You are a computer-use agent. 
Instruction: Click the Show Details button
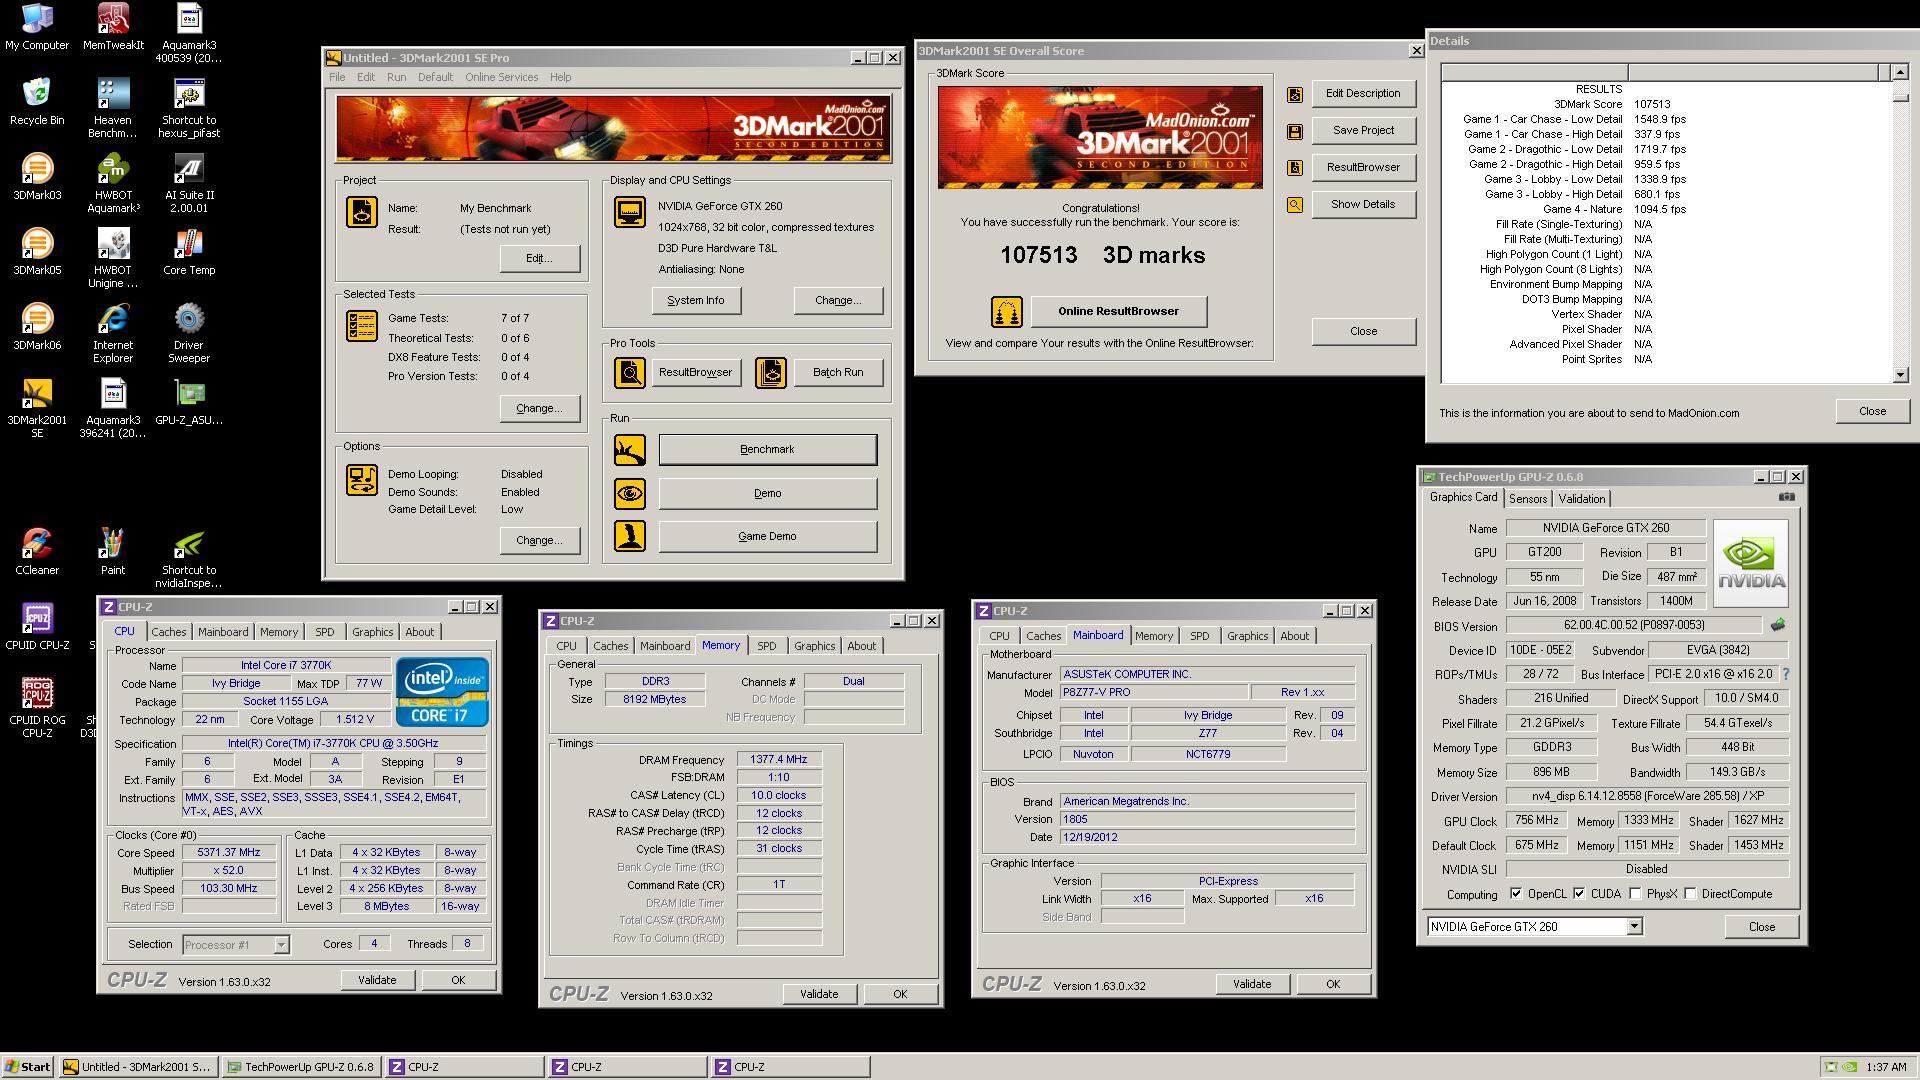1363,204
